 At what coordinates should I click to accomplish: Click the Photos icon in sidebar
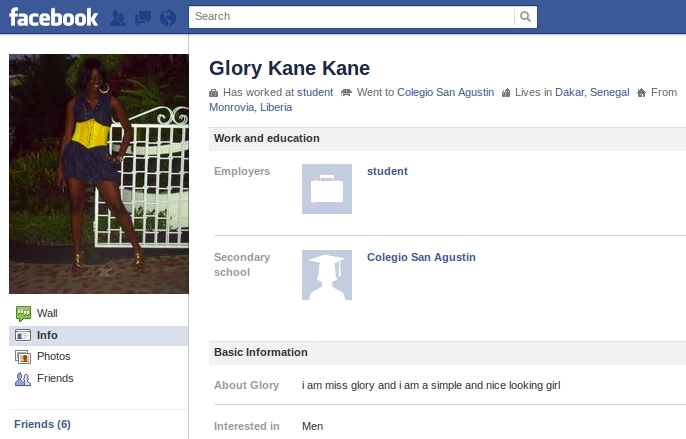(x=23, y=357)
